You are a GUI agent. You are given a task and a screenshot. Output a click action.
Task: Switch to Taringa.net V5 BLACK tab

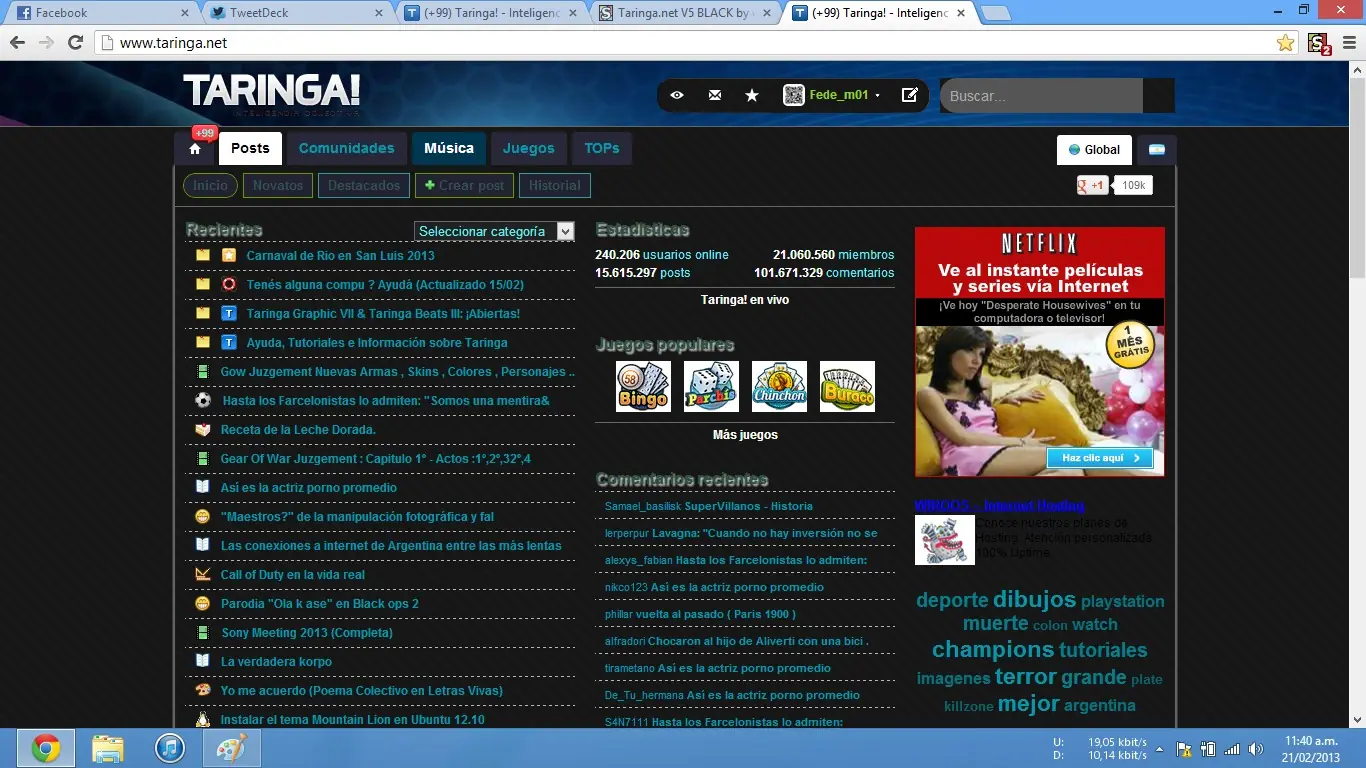(x=685, y=13)
